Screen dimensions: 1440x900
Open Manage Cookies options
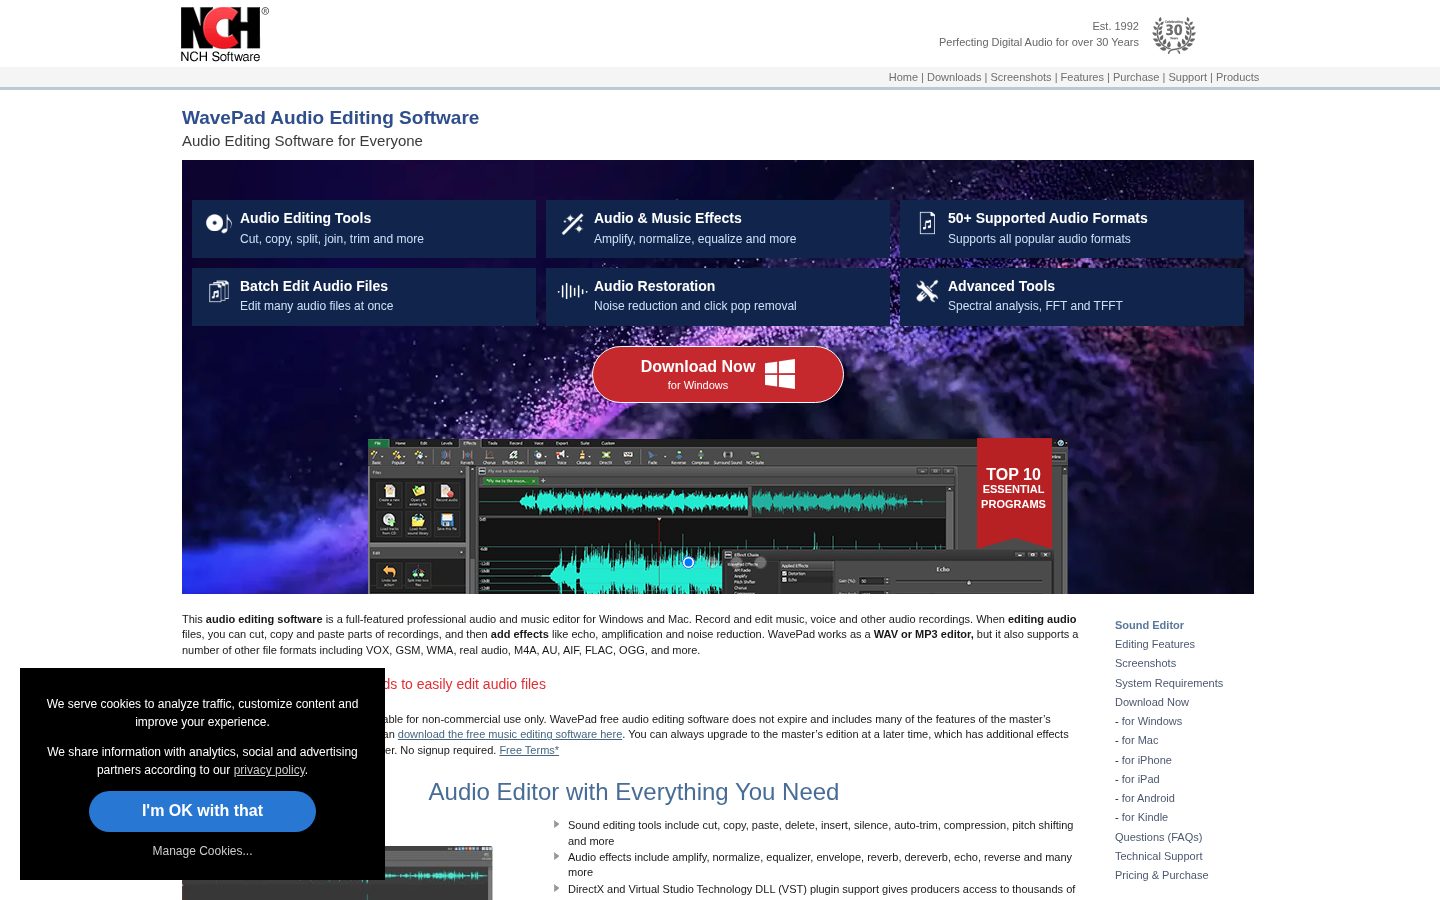tap(202, 851)
